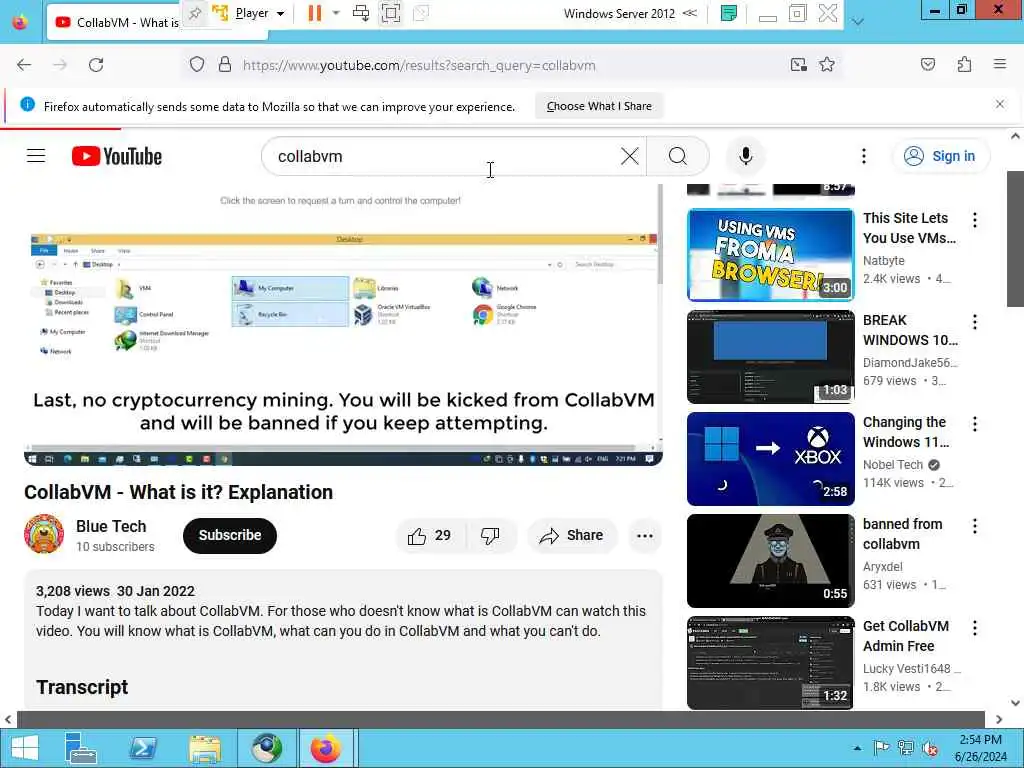
Task: Pause the virtual machine
Action: pos(315,13)
